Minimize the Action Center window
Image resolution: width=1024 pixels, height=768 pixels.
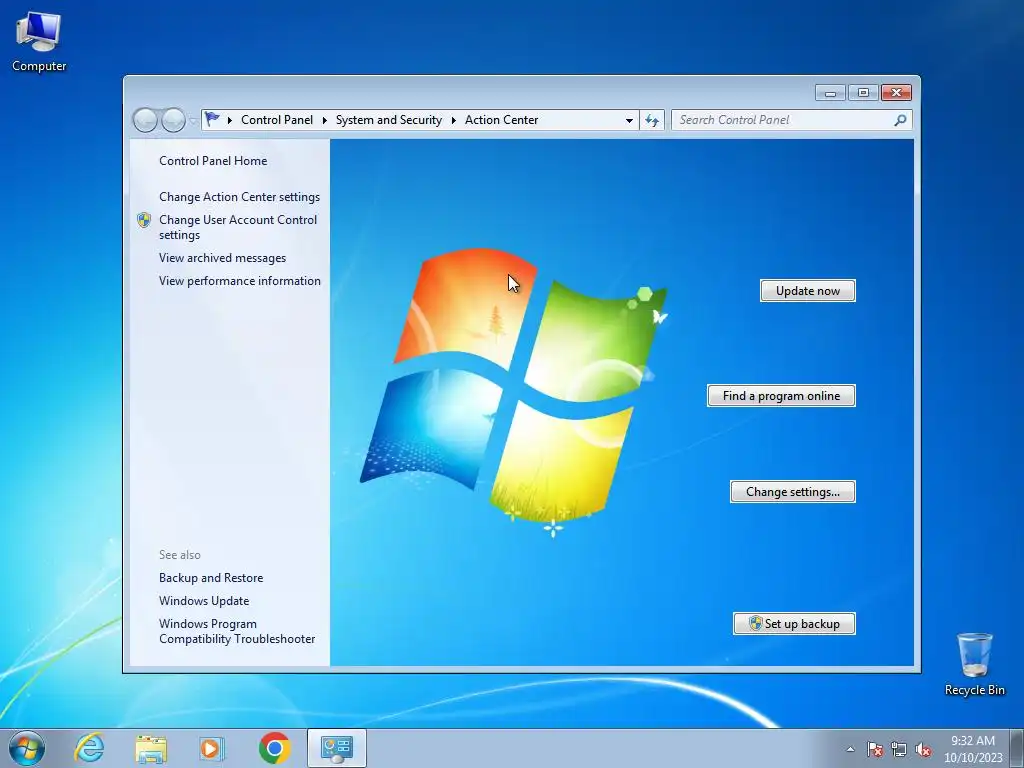pos(830,93)
